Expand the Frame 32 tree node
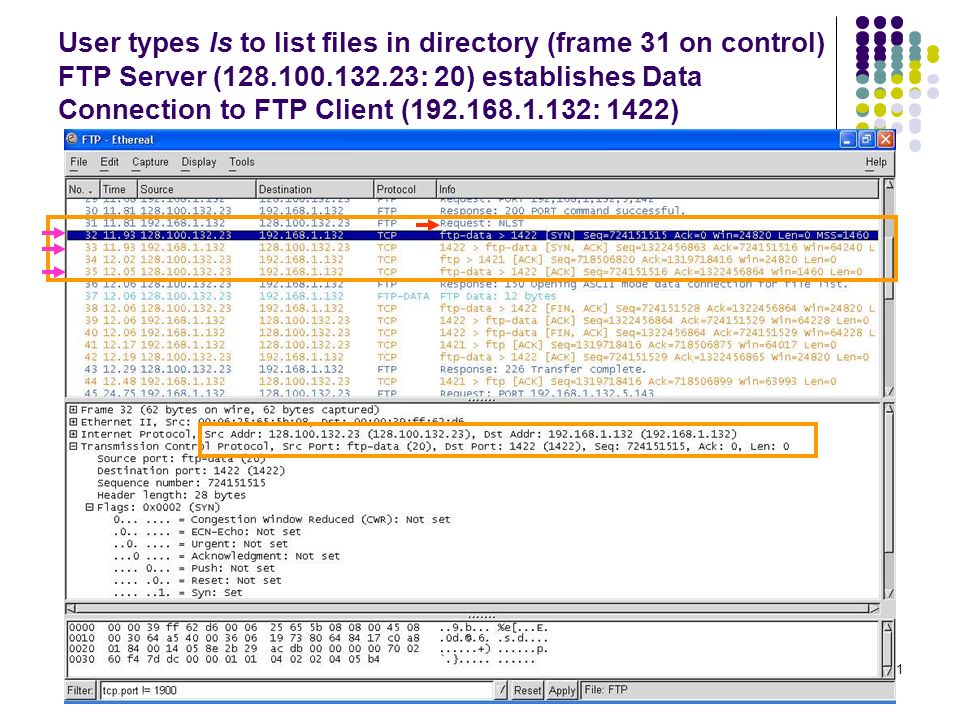960x720 pixels. (x=73, y=410)
